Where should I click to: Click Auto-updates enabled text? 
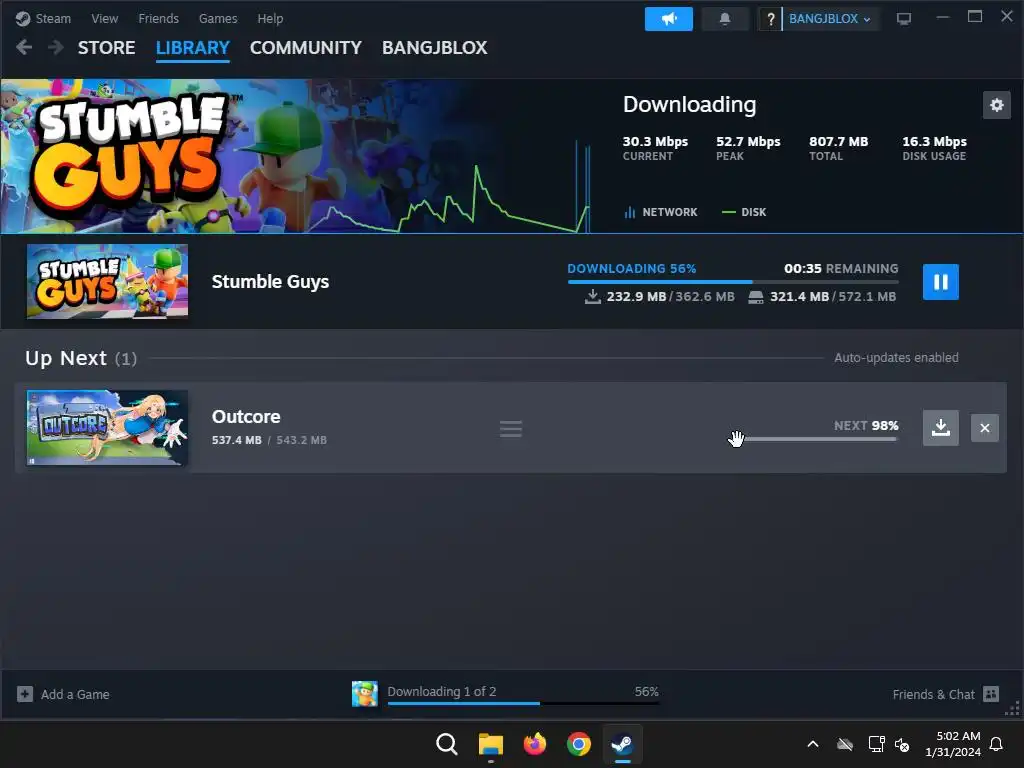click(896, 358)
